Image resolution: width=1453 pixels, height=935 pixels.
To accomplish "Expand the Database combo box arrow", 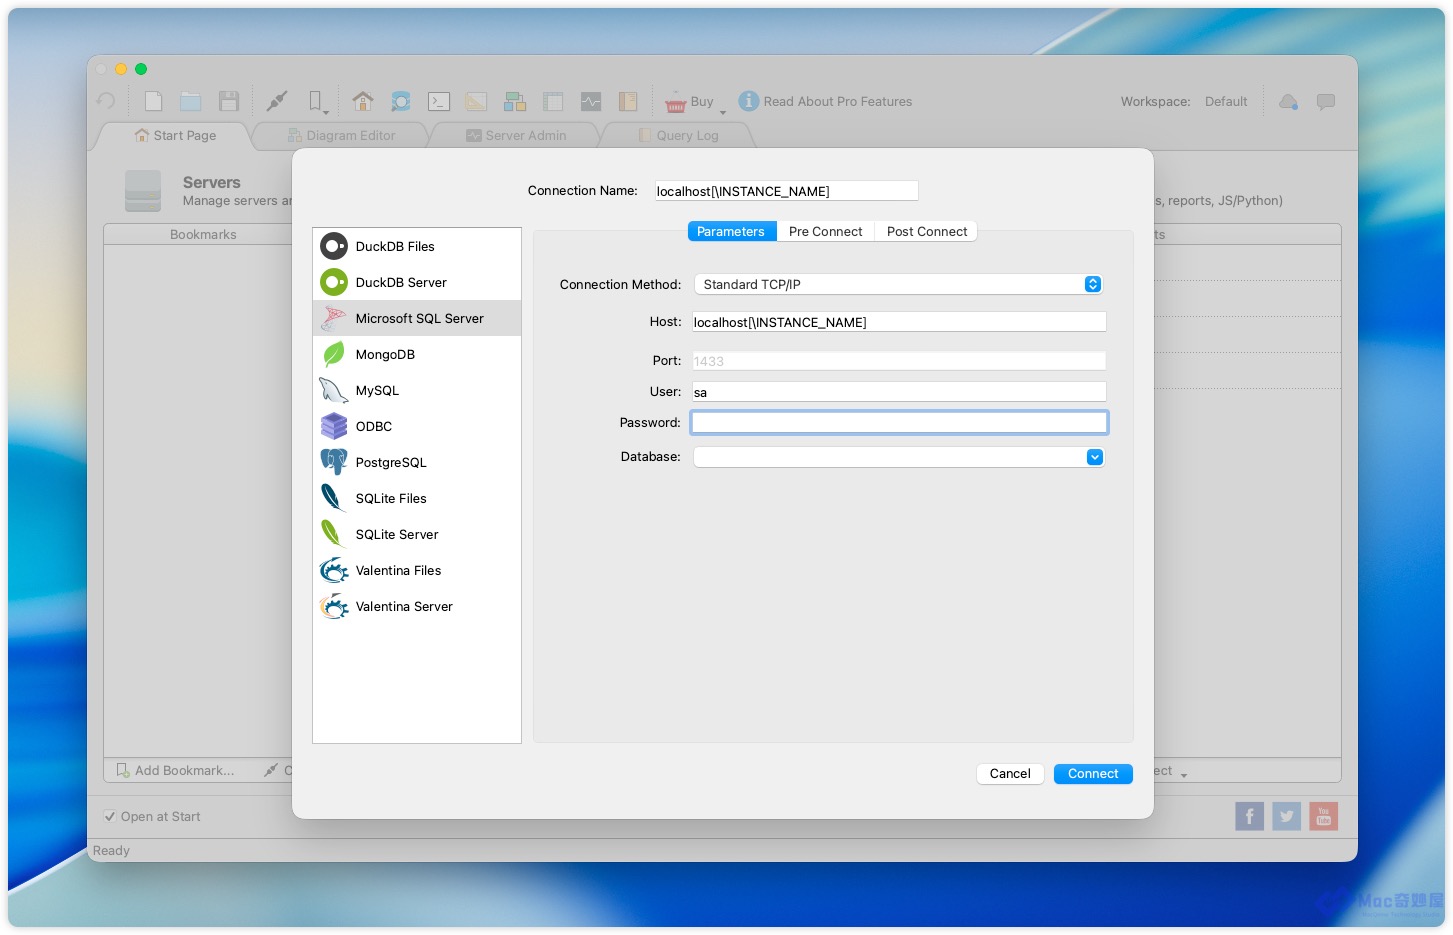I will pos(1095,457).
